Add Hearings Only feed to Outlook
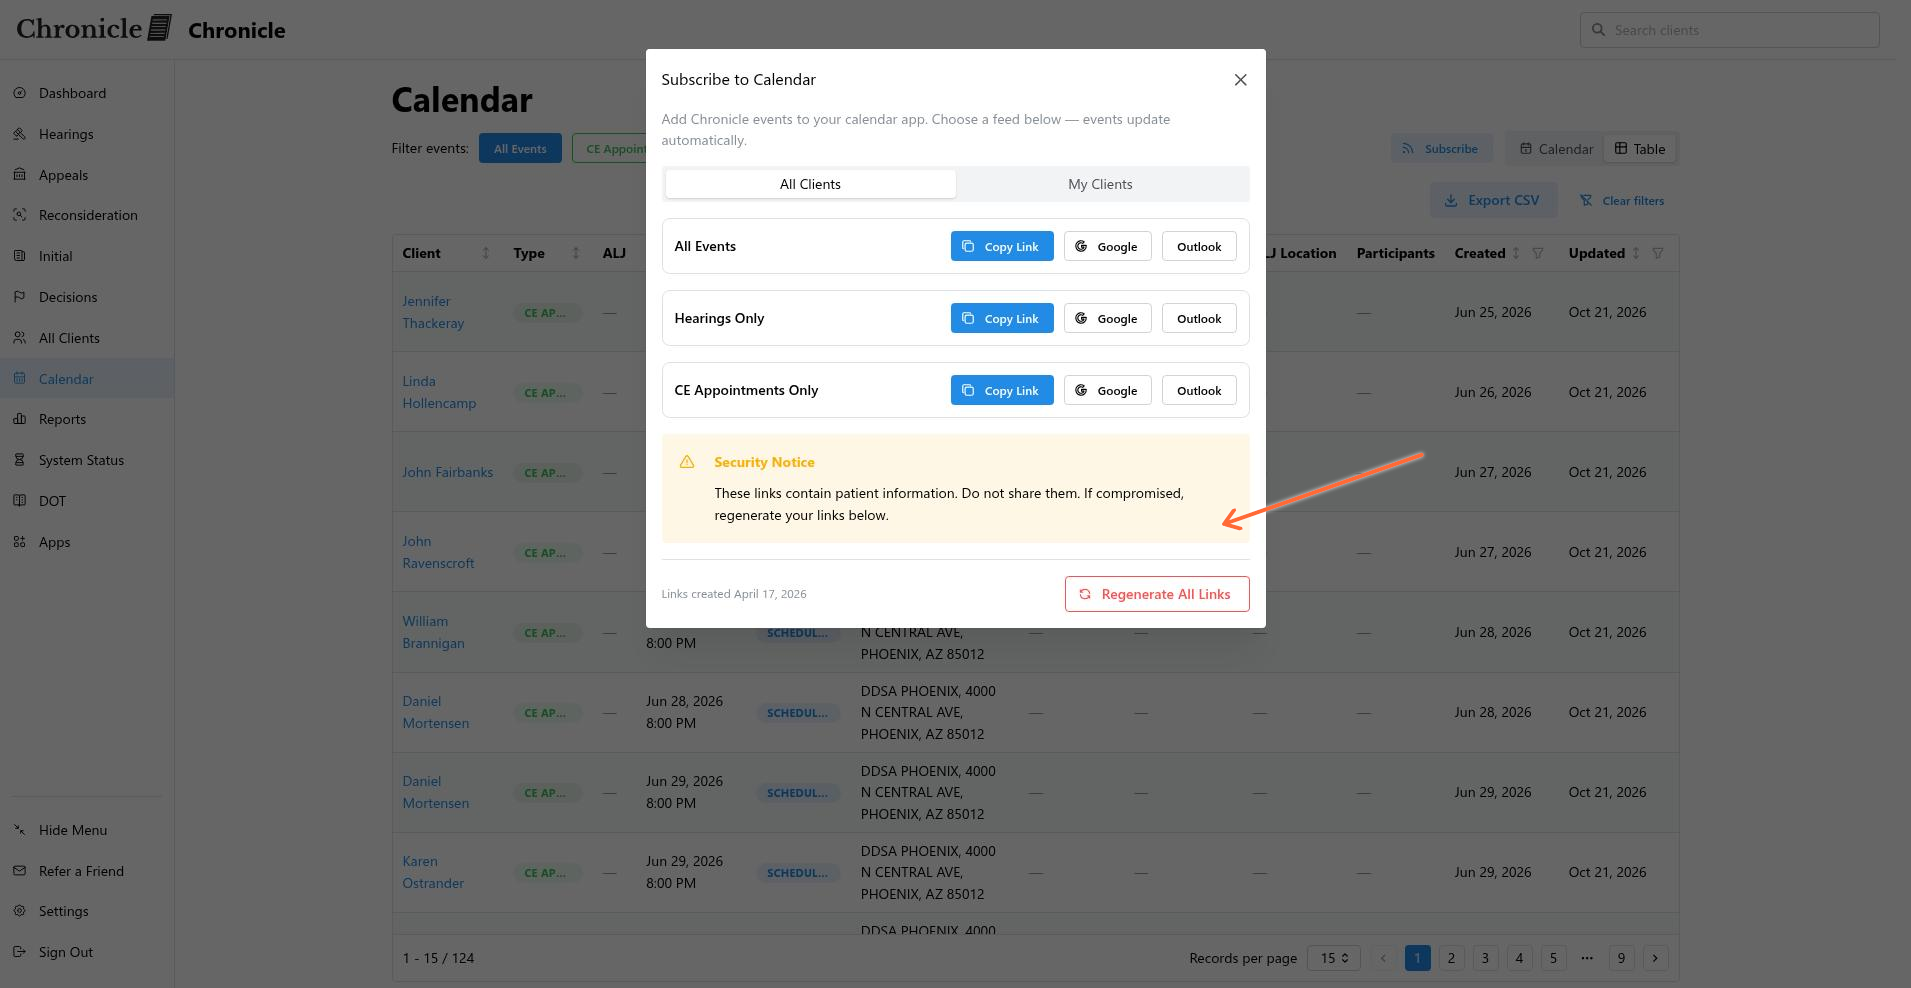 (1199, 318)
